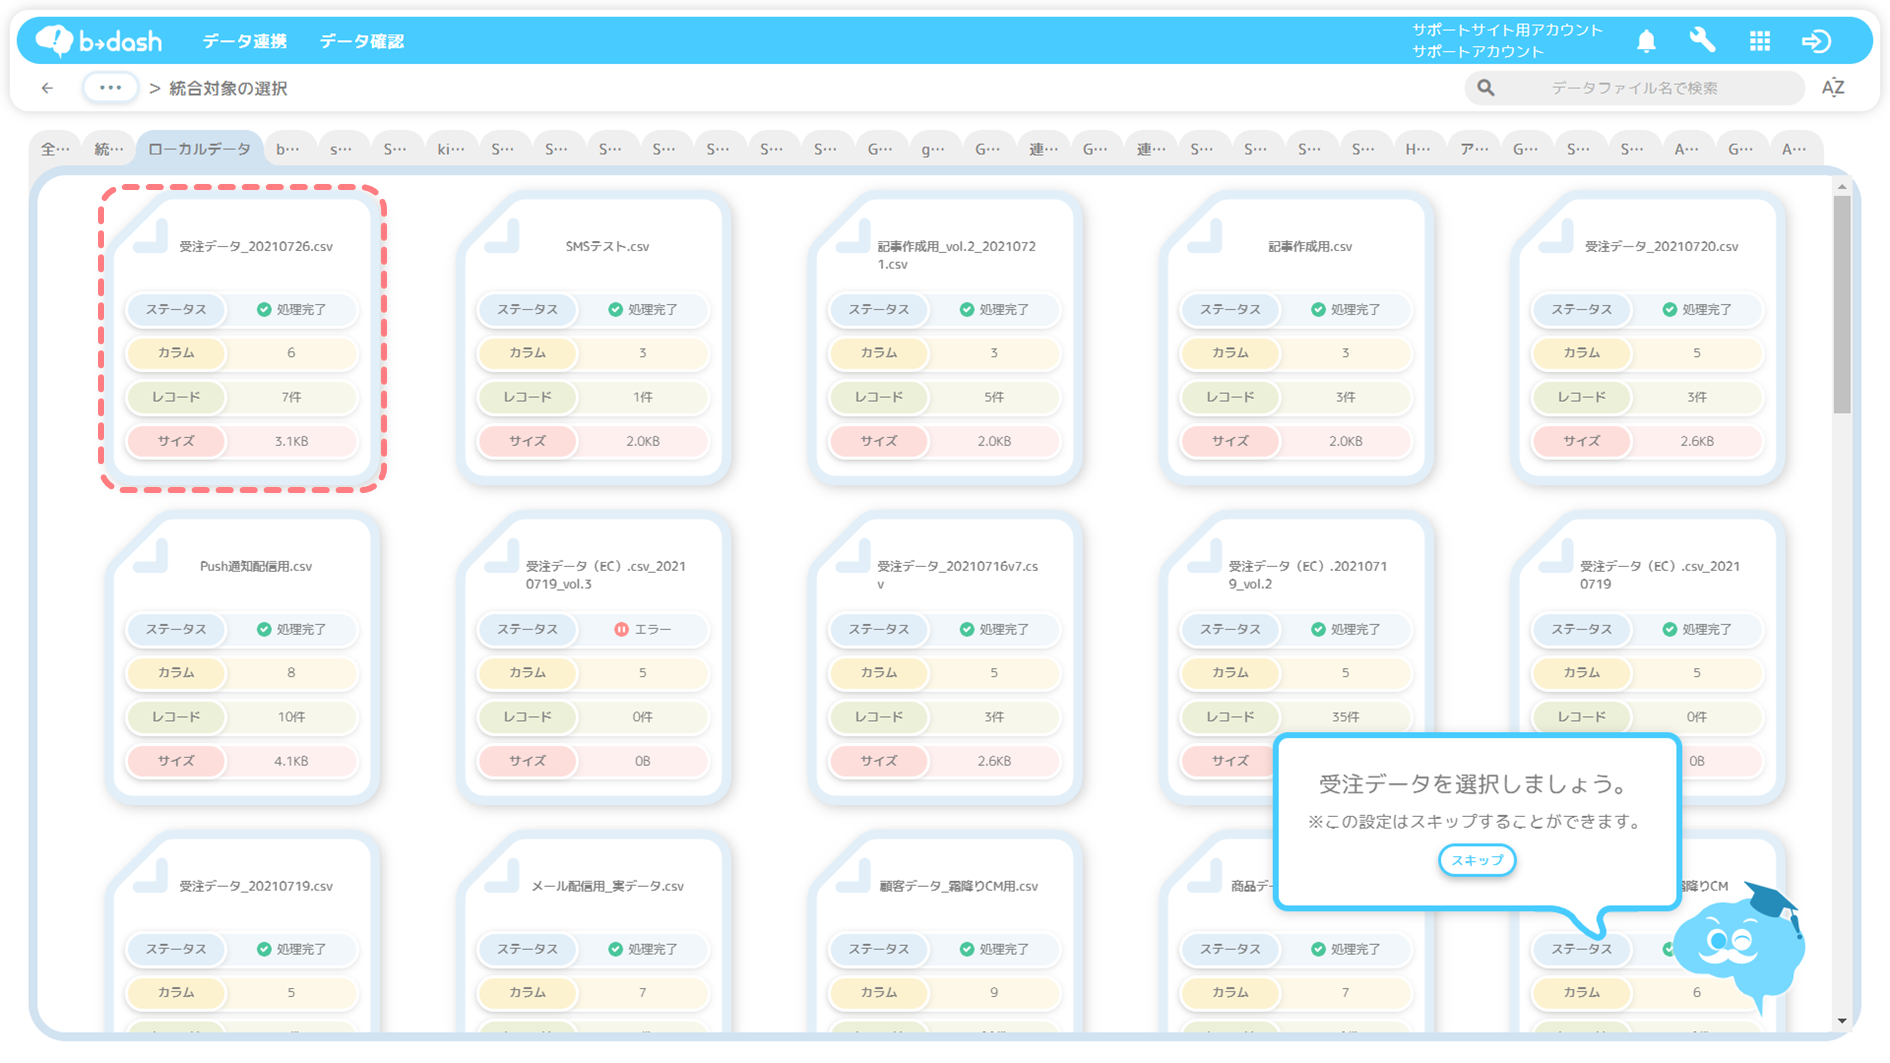Select the 受注データ_20210720.csv file card
The height and width of the screenshot is (1063, 1890).
[1648, 338]
